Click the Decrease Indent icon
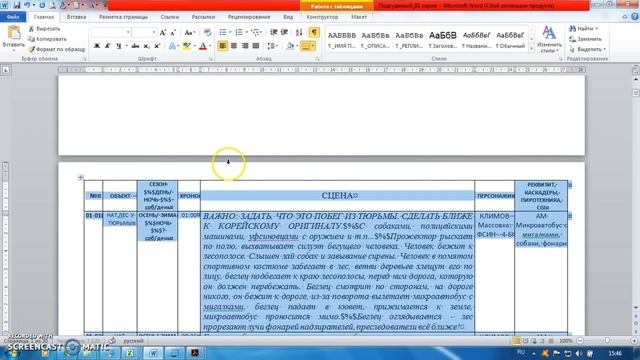Viewport: 640px width, 360px height. coord(273,32)
